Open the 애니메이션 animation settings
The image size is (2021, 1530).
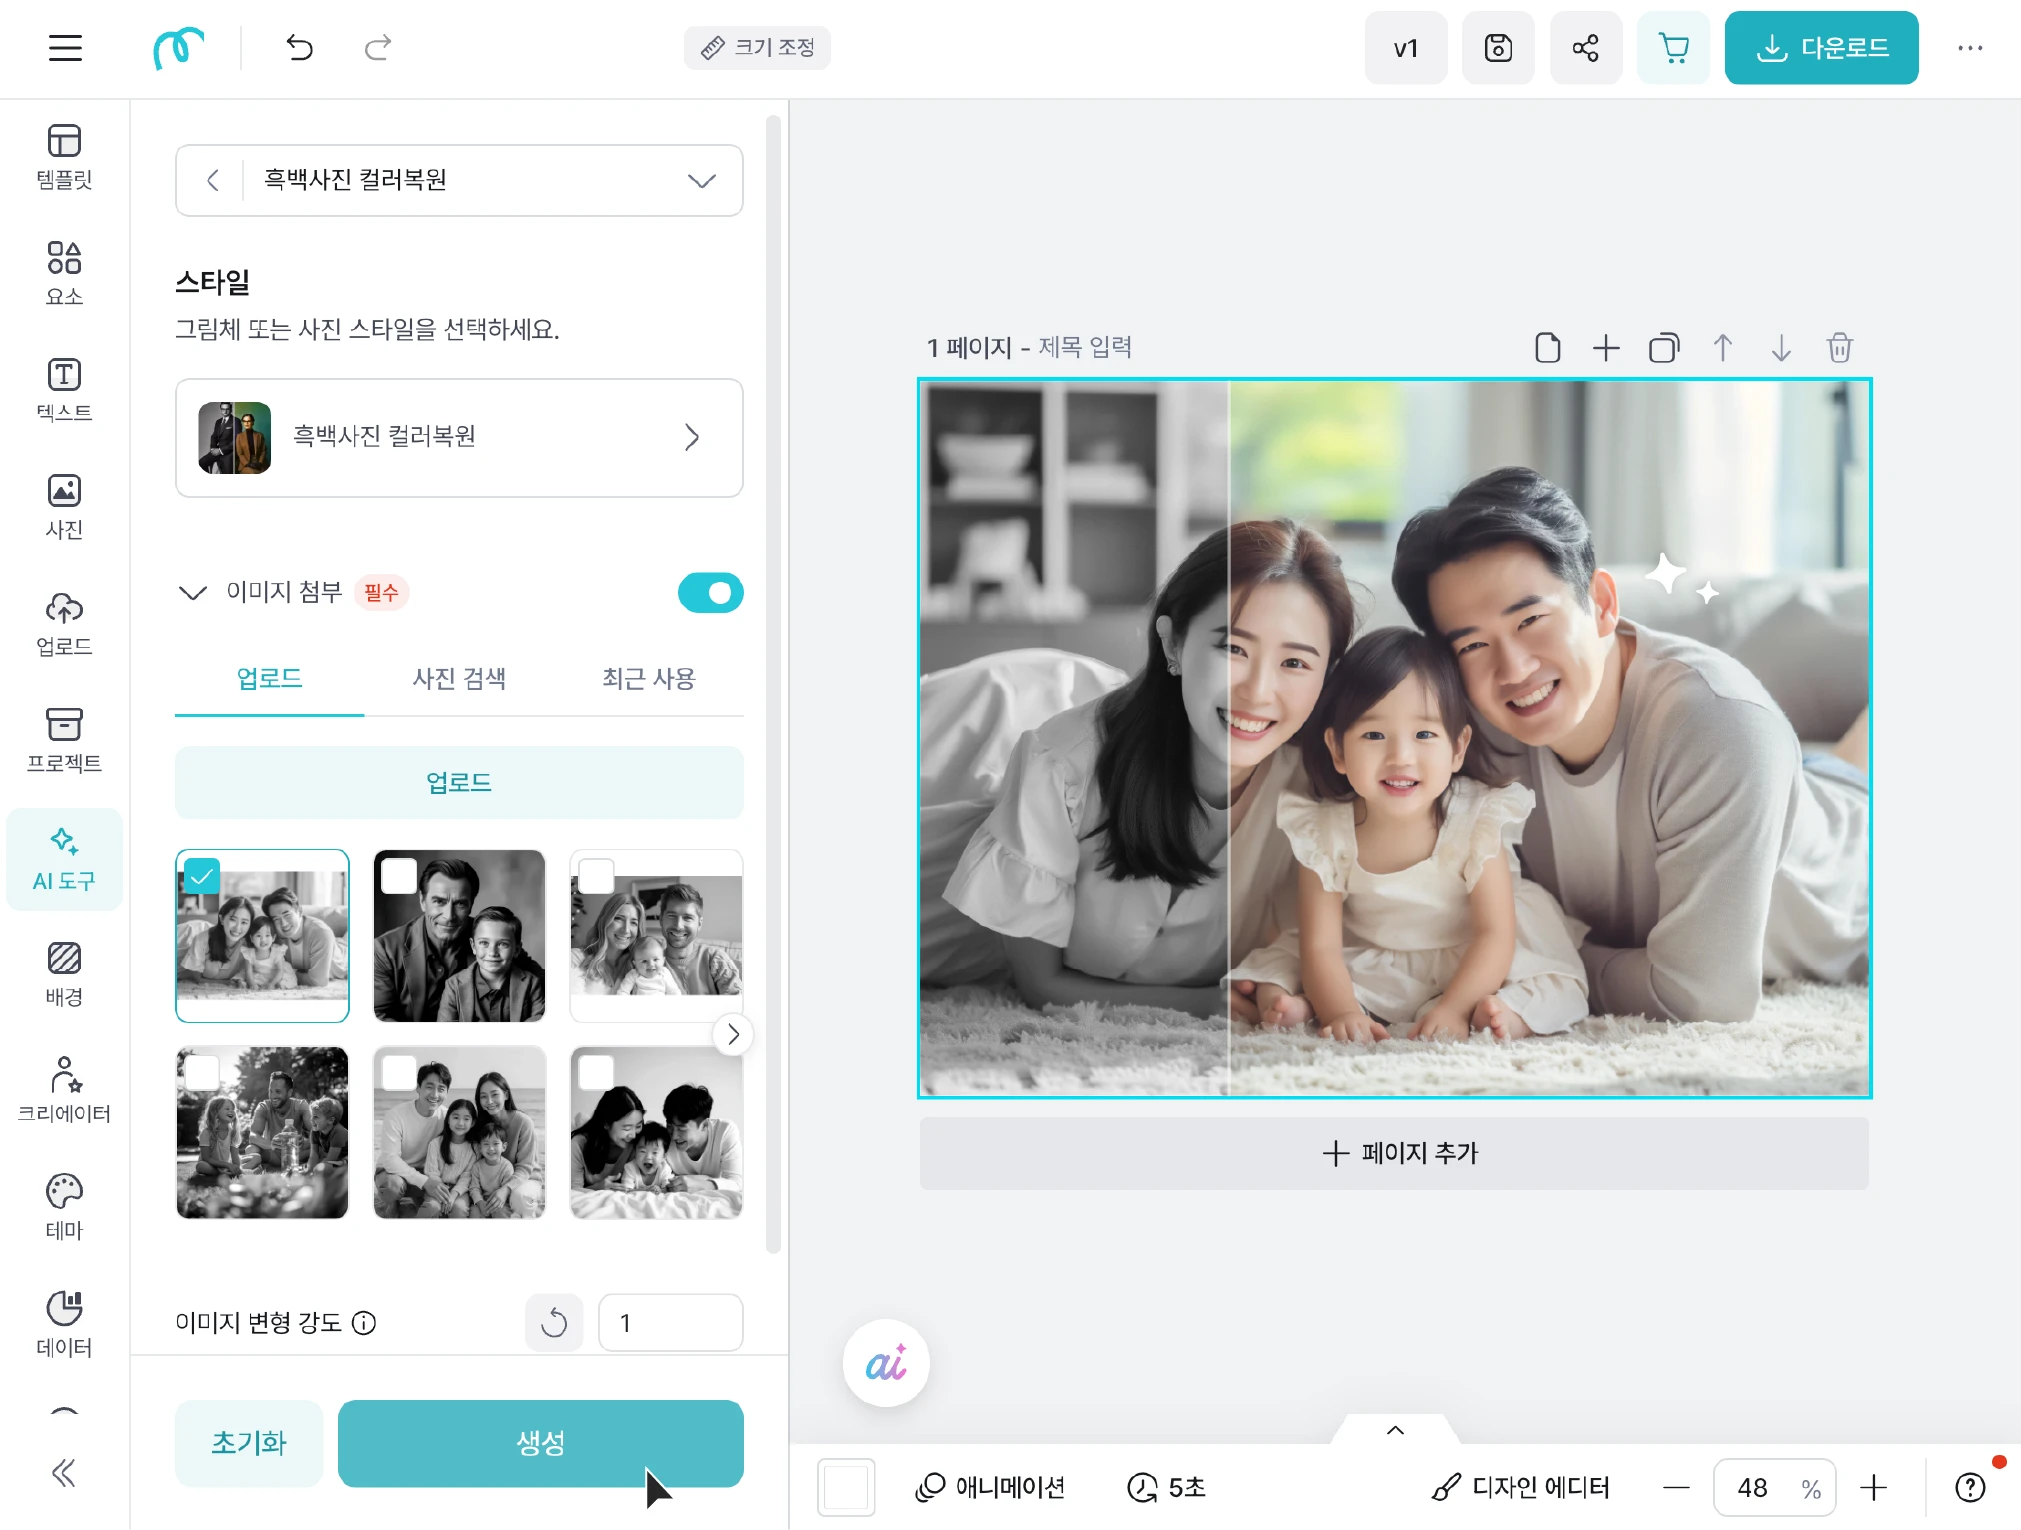pyautogui.click(x=990, y=1488)
